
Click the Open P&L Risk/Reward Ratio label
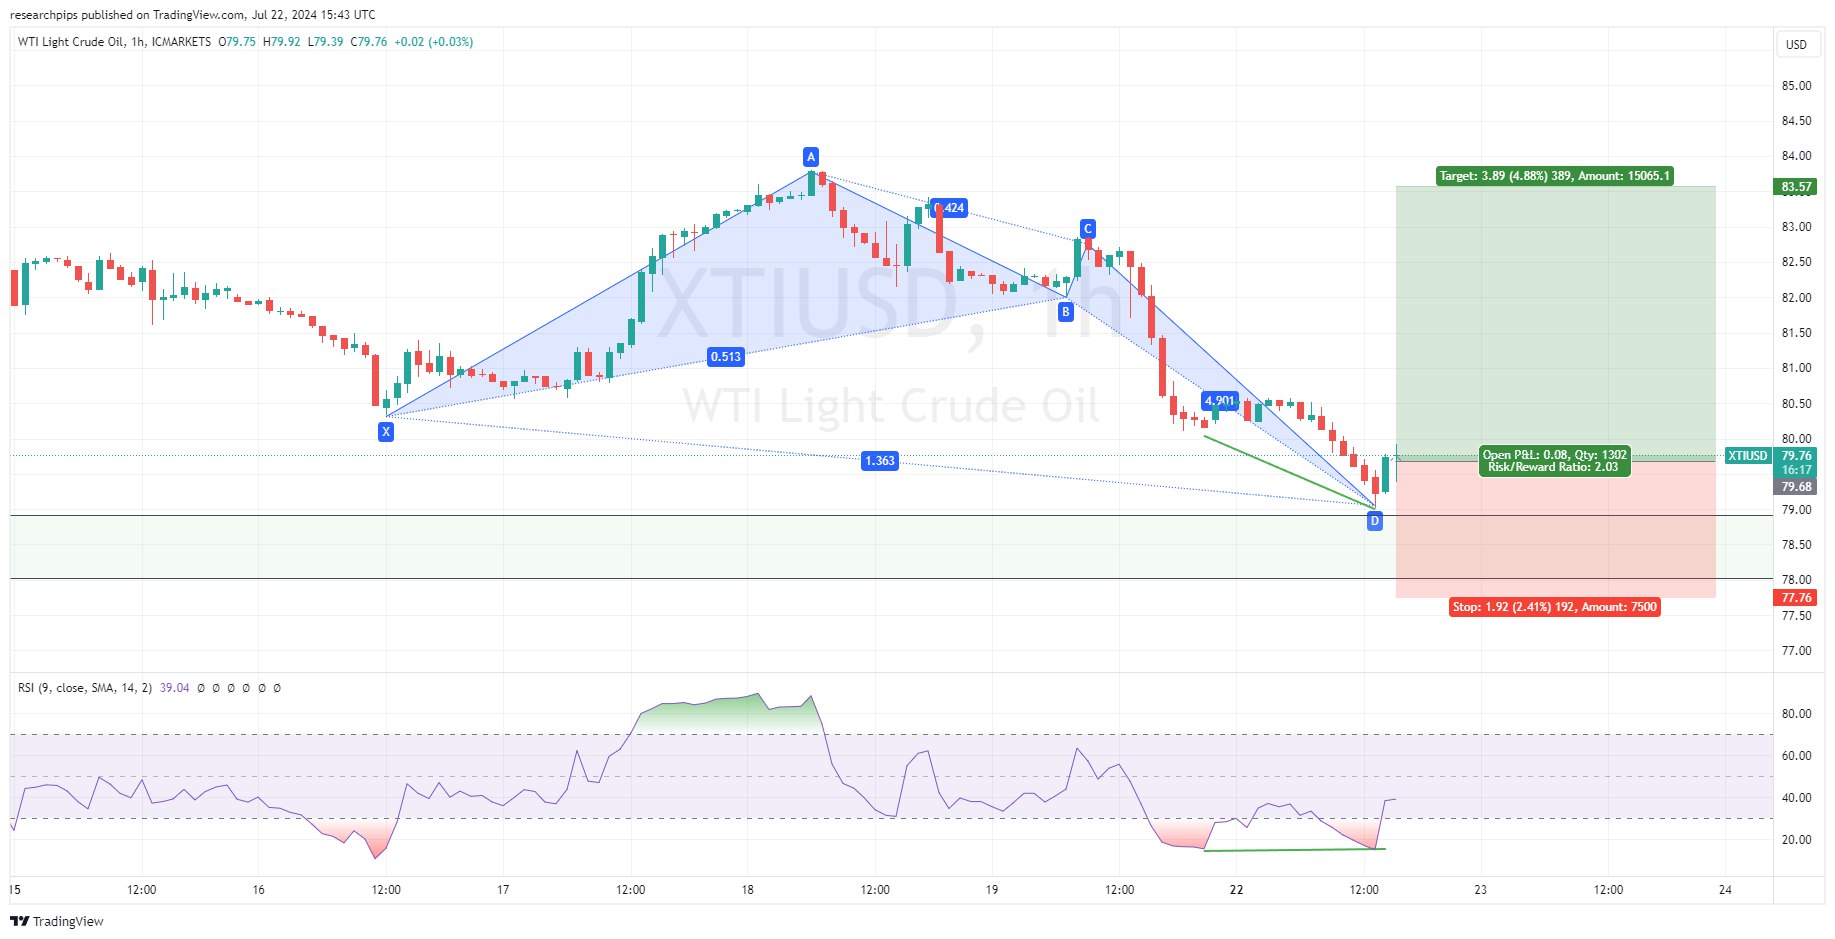[1555, 461]
